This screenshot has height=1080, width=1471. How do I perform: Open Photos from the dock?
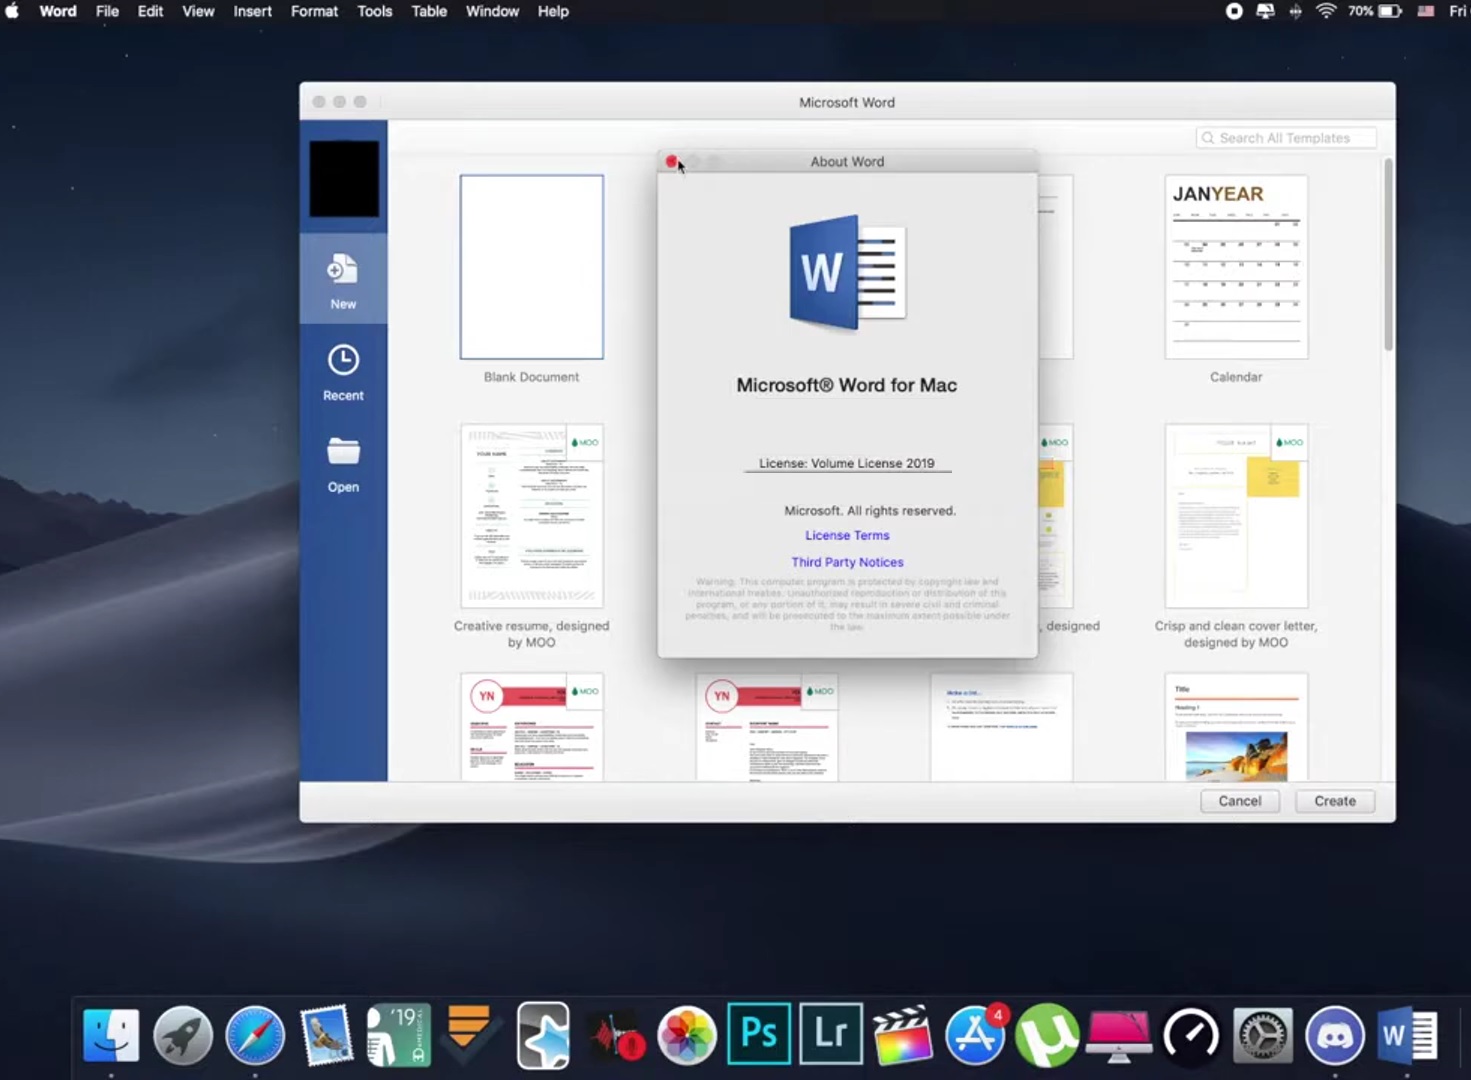[x=687, y=1035]
